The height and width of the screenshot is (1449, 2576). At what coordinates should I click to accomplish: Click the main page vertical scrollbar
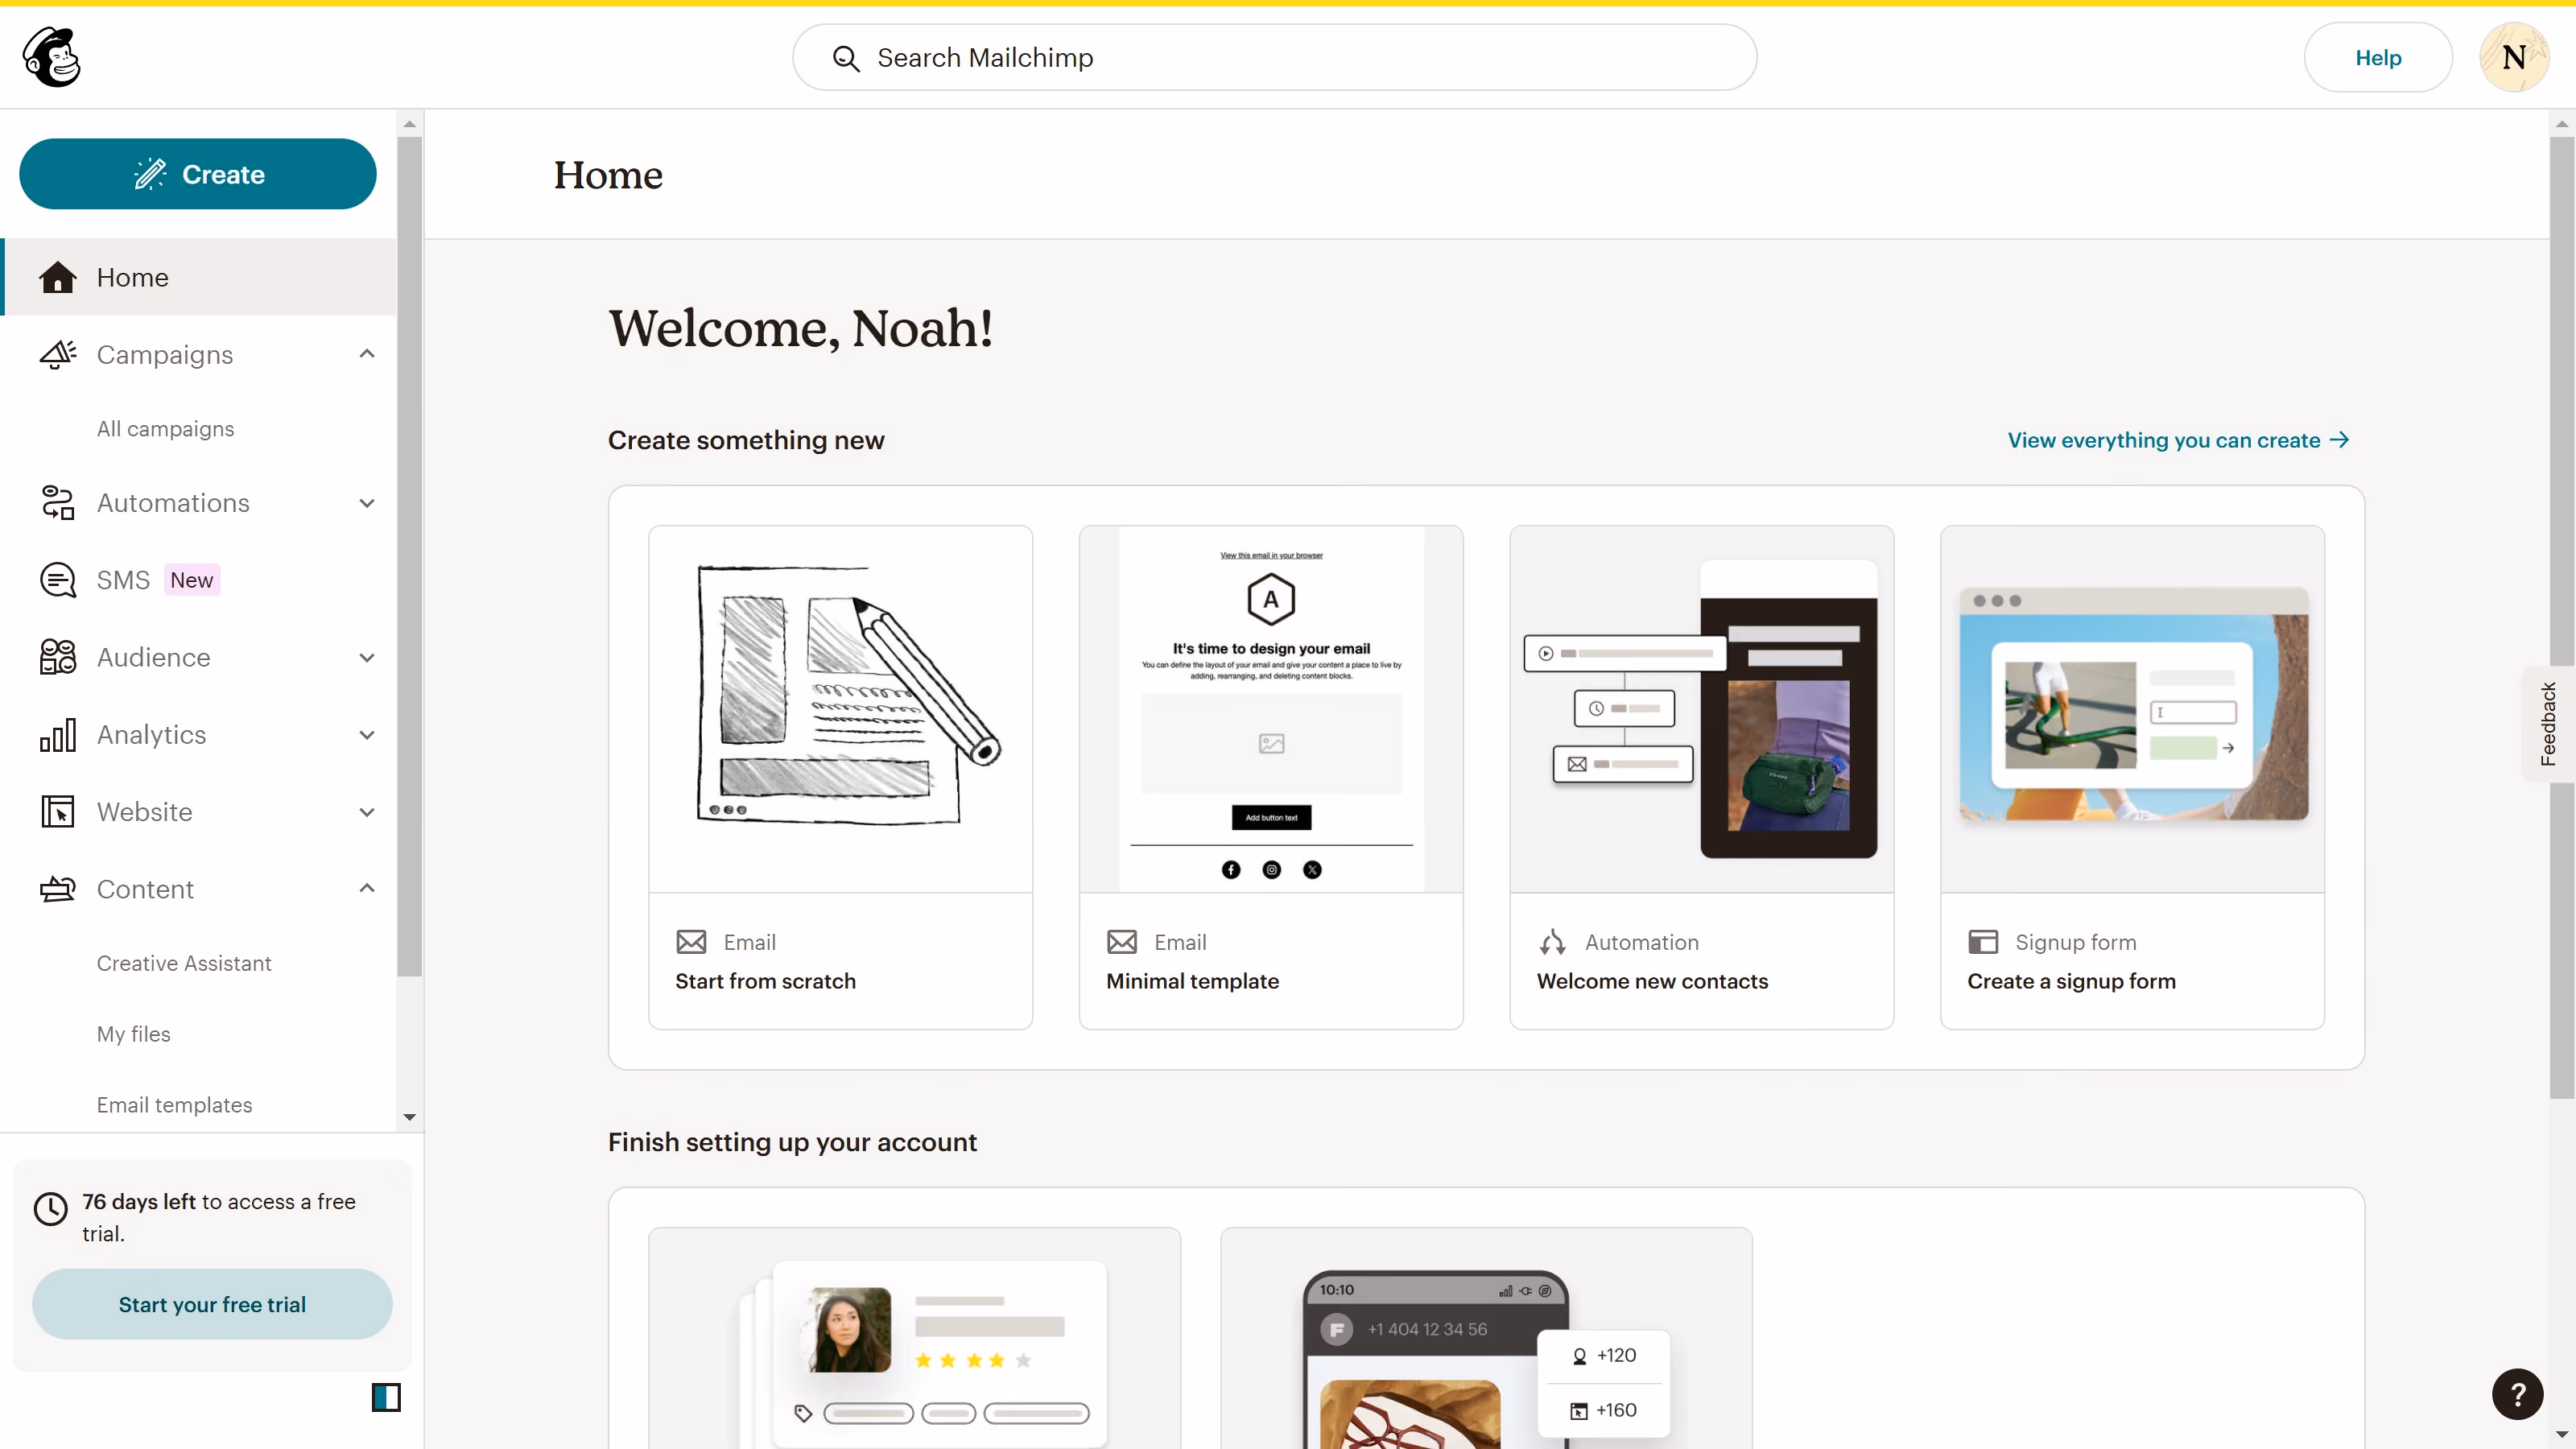click(x=2561, y=617)
